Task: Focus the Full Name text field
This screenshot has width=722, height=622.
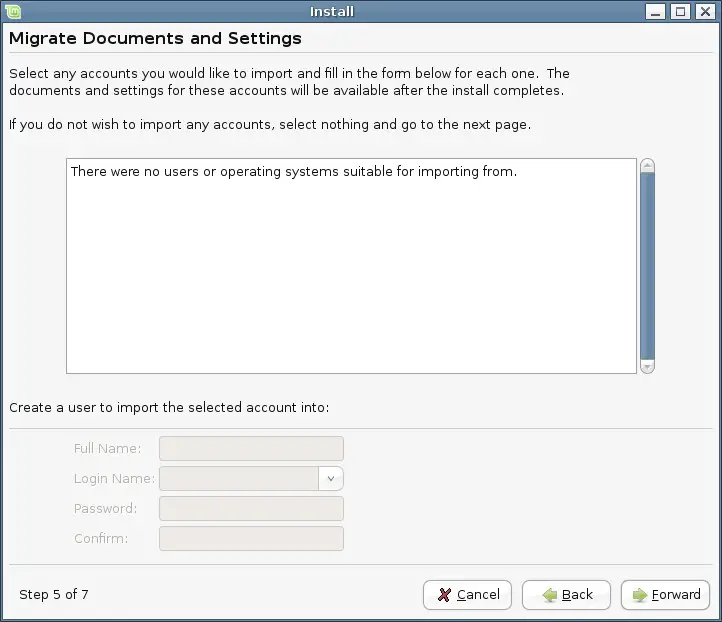Action: coord(251,448)
